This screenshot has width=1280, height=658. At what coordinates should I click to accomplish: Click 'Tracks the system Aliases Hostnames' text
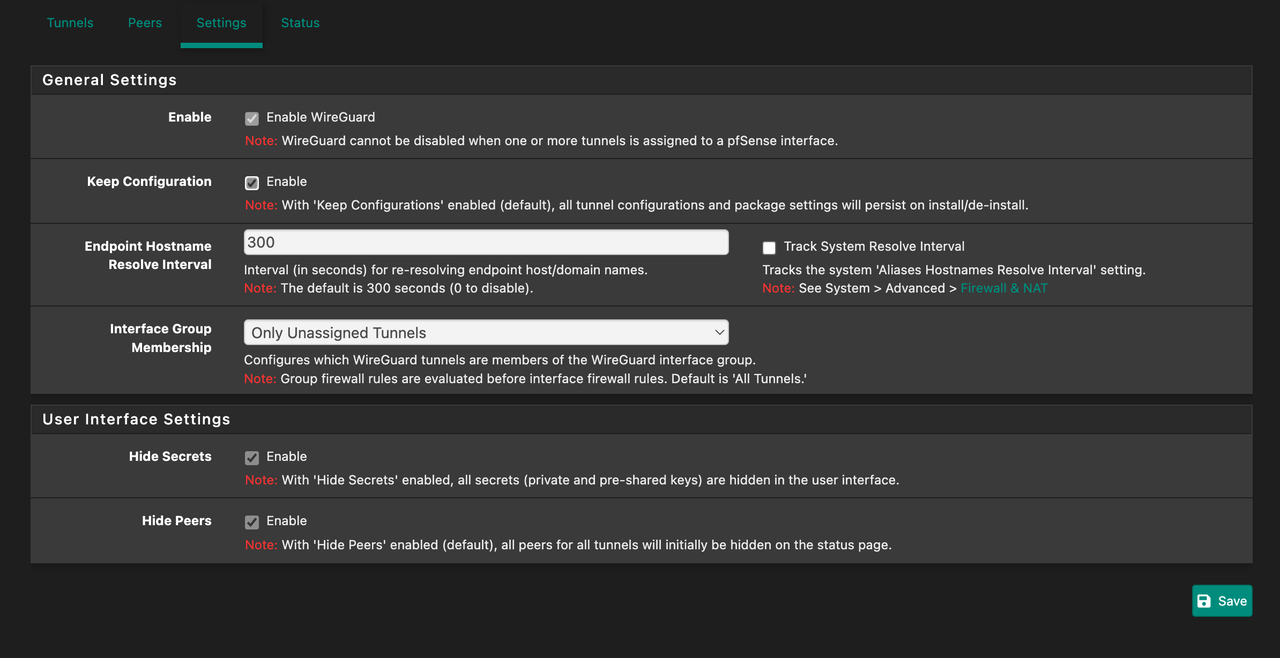click(954, 270)
